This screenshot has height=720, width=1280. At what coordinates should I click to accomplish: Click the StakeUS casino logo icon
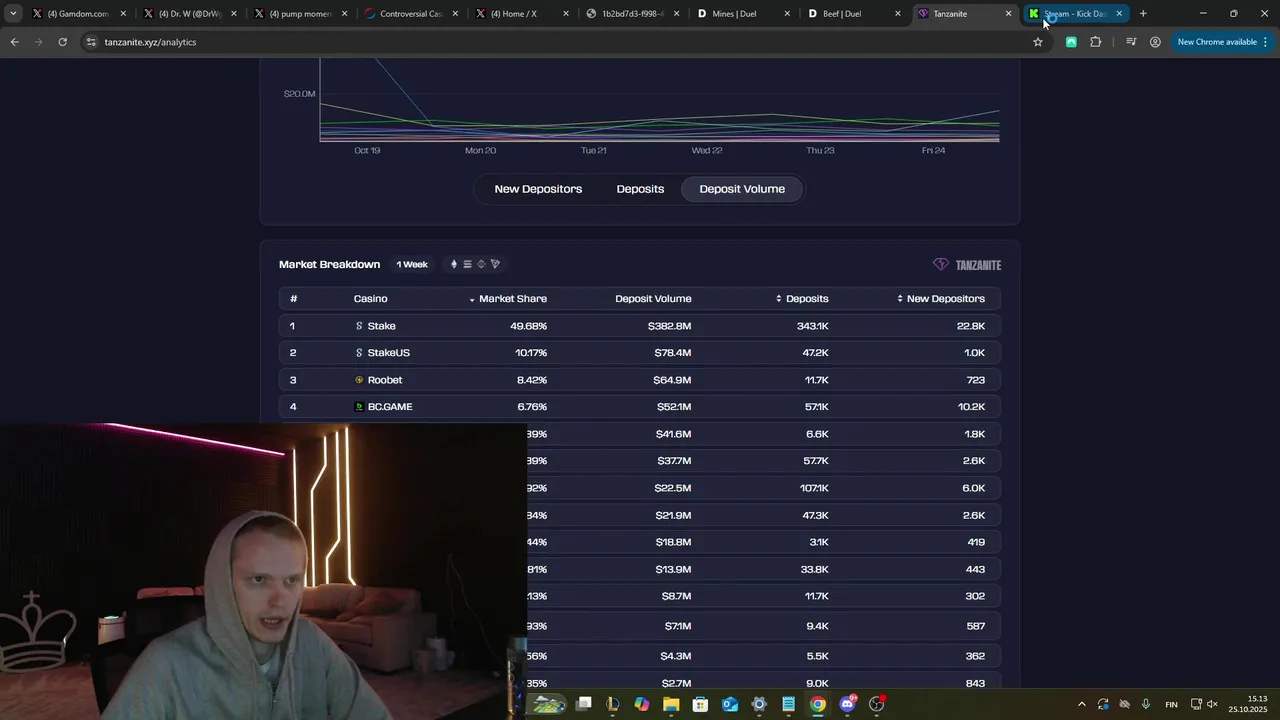pos(359,353)
